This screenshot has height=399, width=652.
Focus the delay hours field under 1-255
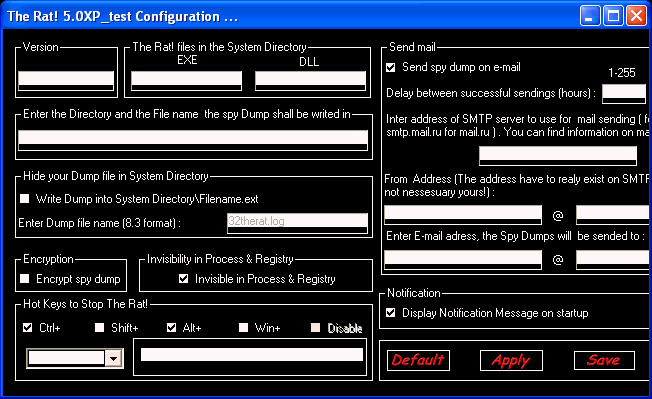click(624, 94)
